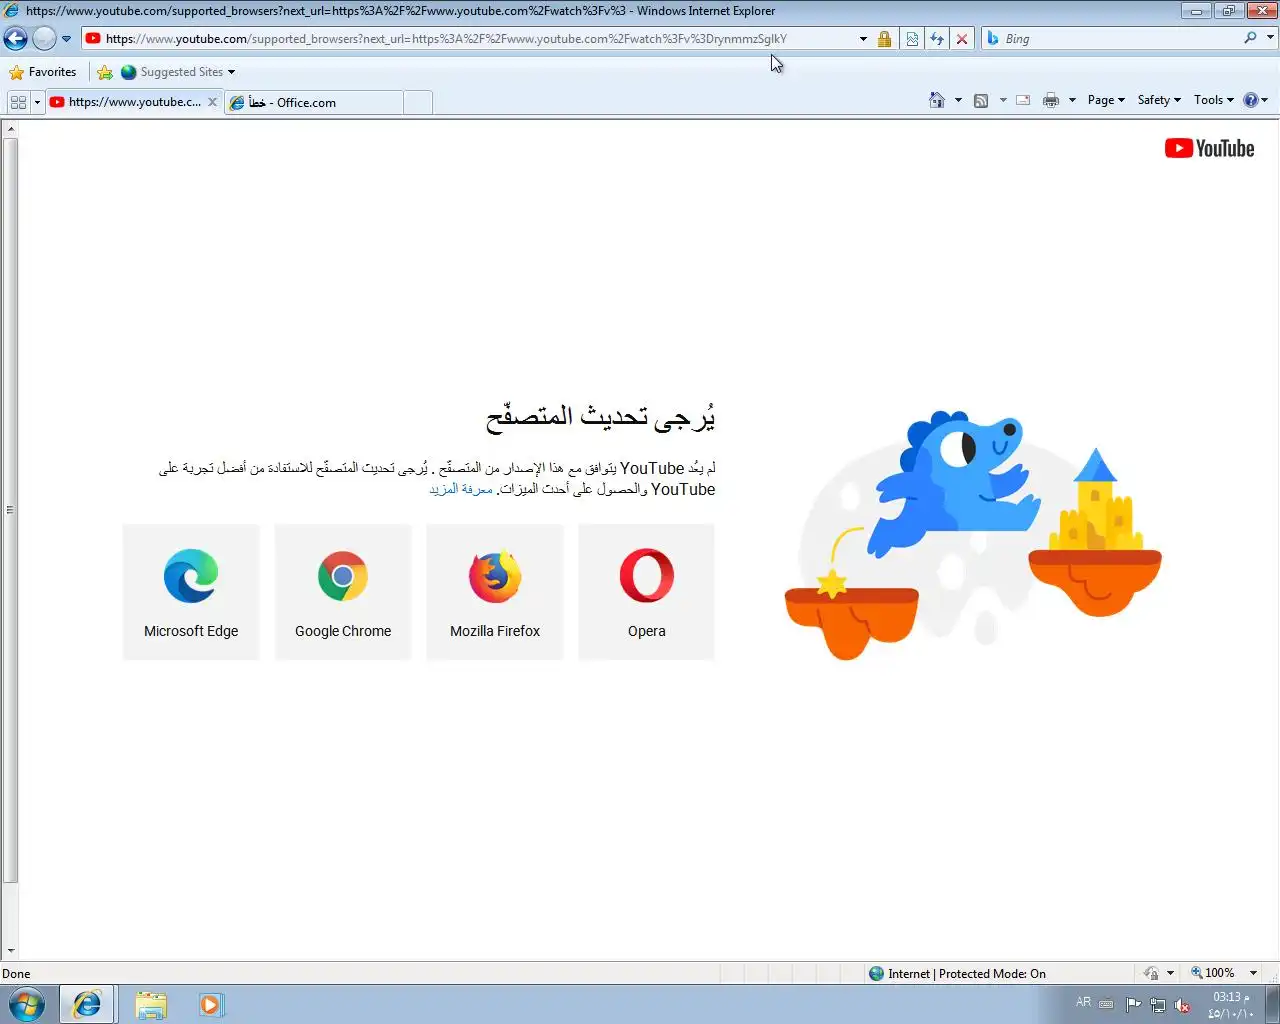
Task: Click the Read Mail icon
Action: 1023,100
